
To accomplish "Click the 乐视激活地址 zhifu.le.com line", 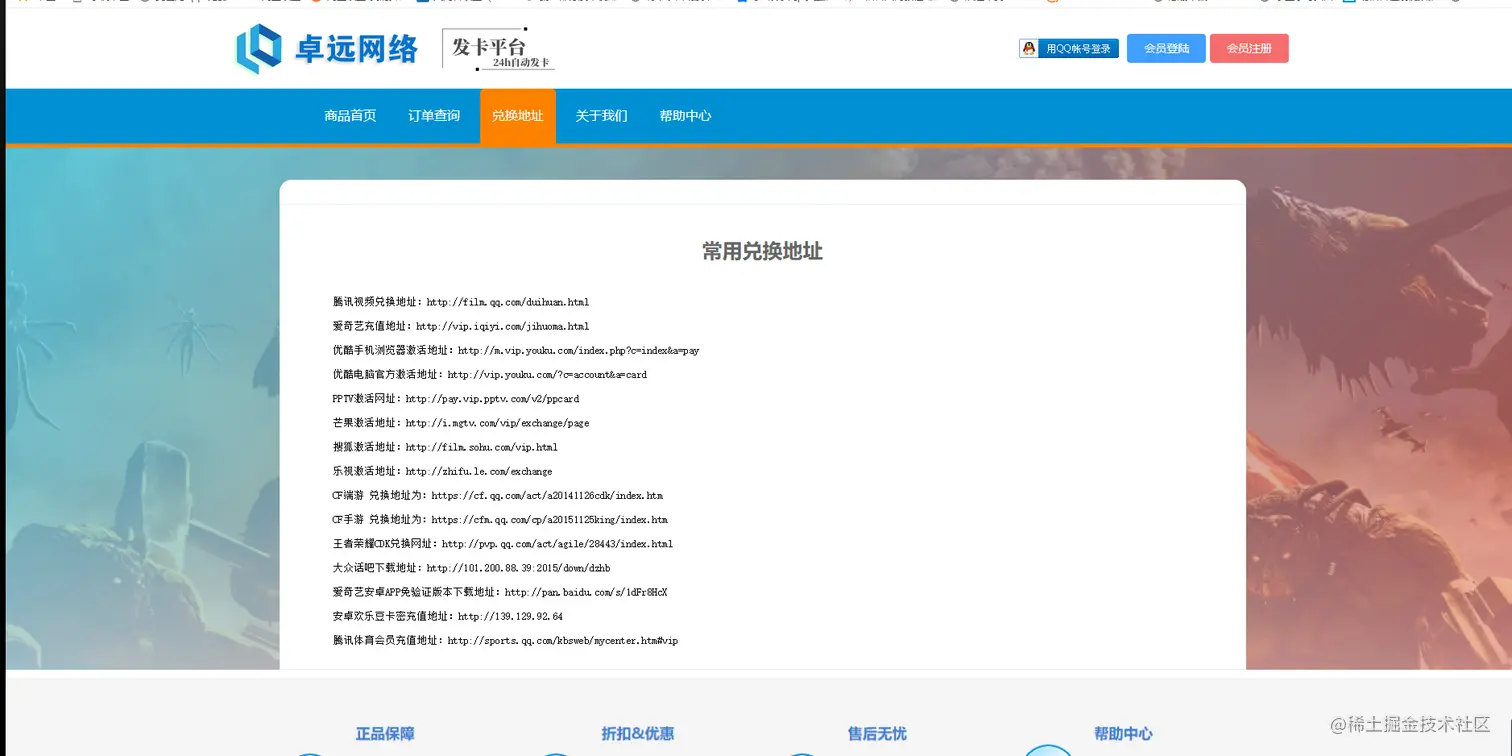I will coord(442,471).
